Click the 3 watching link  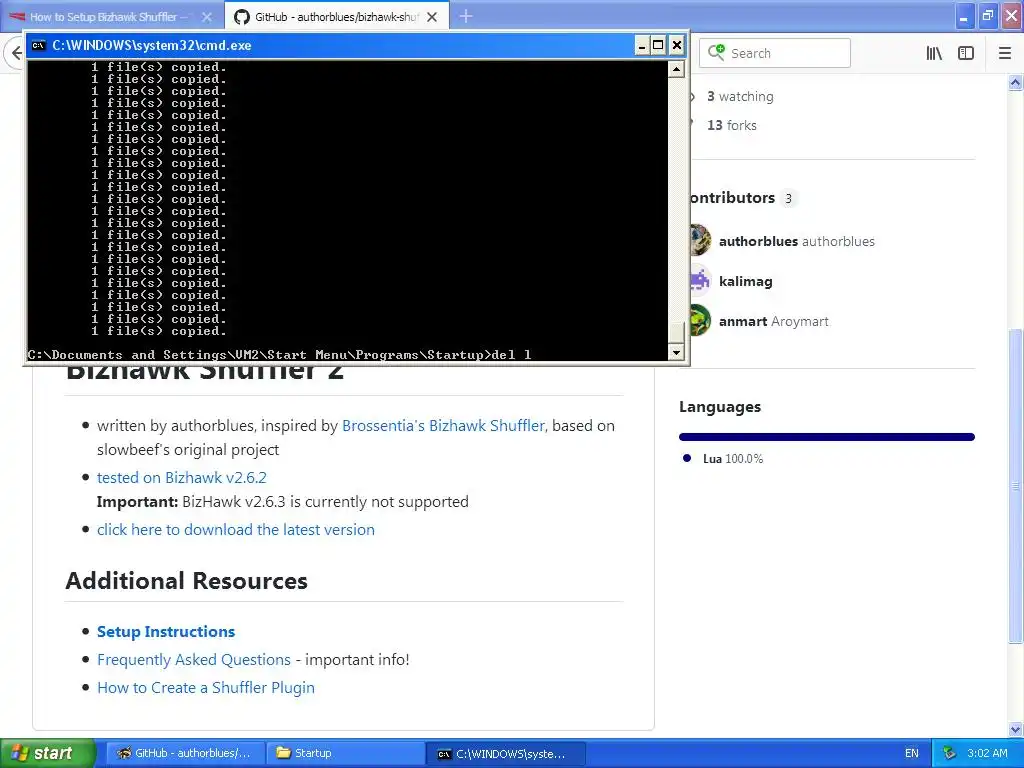coord(740,97)
